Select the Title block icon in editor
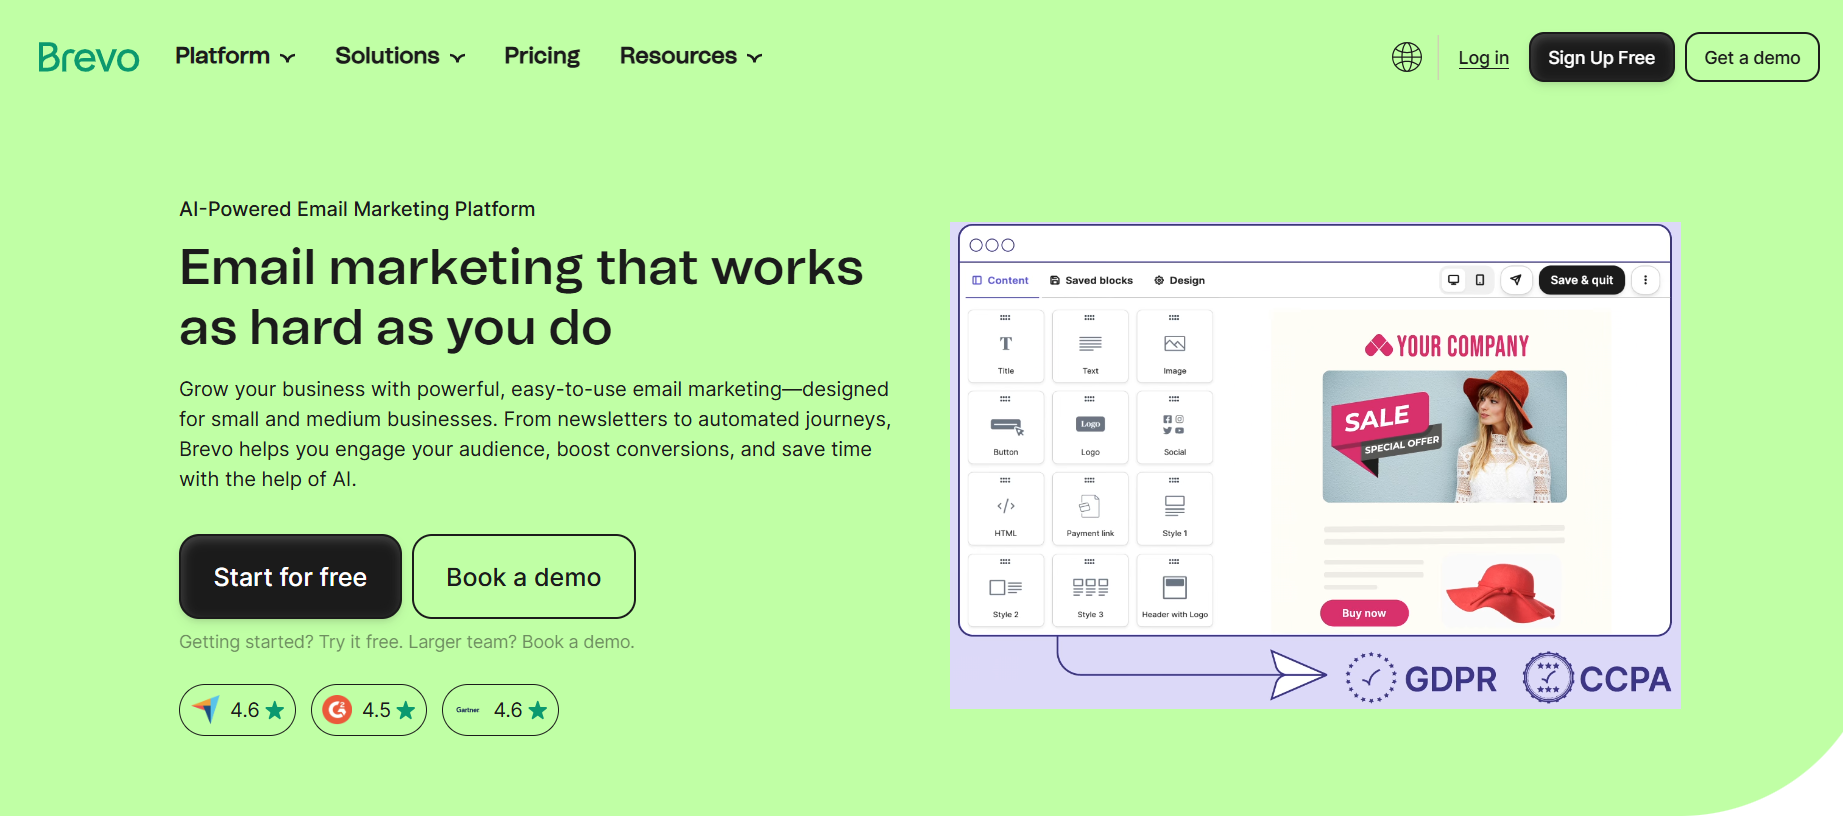The height and width of the screenshot is (832, 1843). tap(1005, 345)
